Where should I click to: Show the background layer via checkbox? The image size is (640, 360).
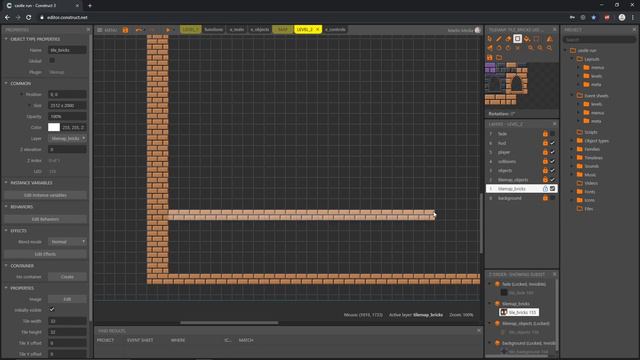[x=552, y=198]
